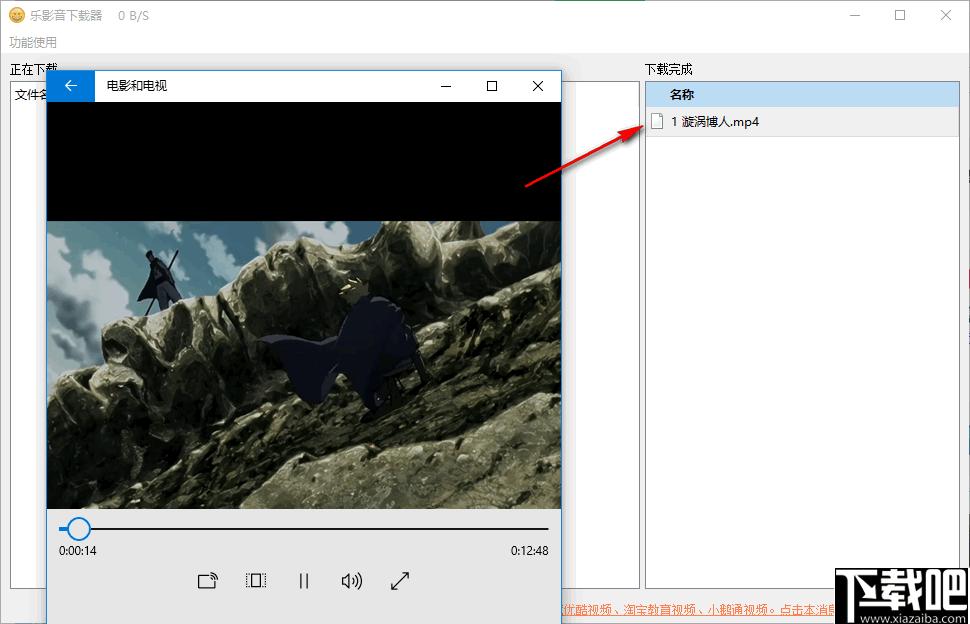
Task: Enter fullscreen with the diagonal arrows icon
Action: [400, 581]
